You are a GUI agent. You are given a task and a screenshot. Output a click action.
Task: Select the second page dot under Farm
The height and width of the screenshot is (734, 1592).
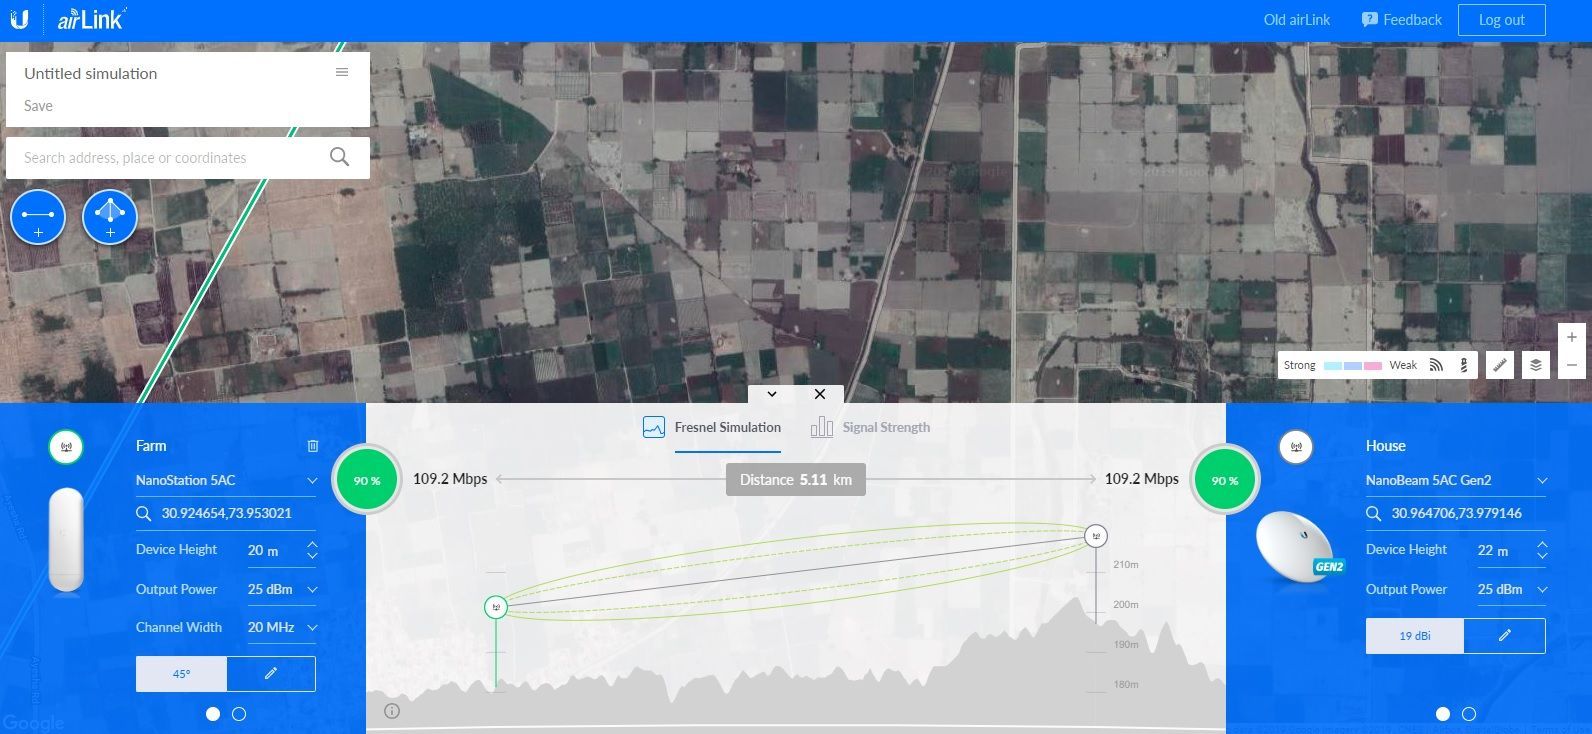click(x=239, y=714)
